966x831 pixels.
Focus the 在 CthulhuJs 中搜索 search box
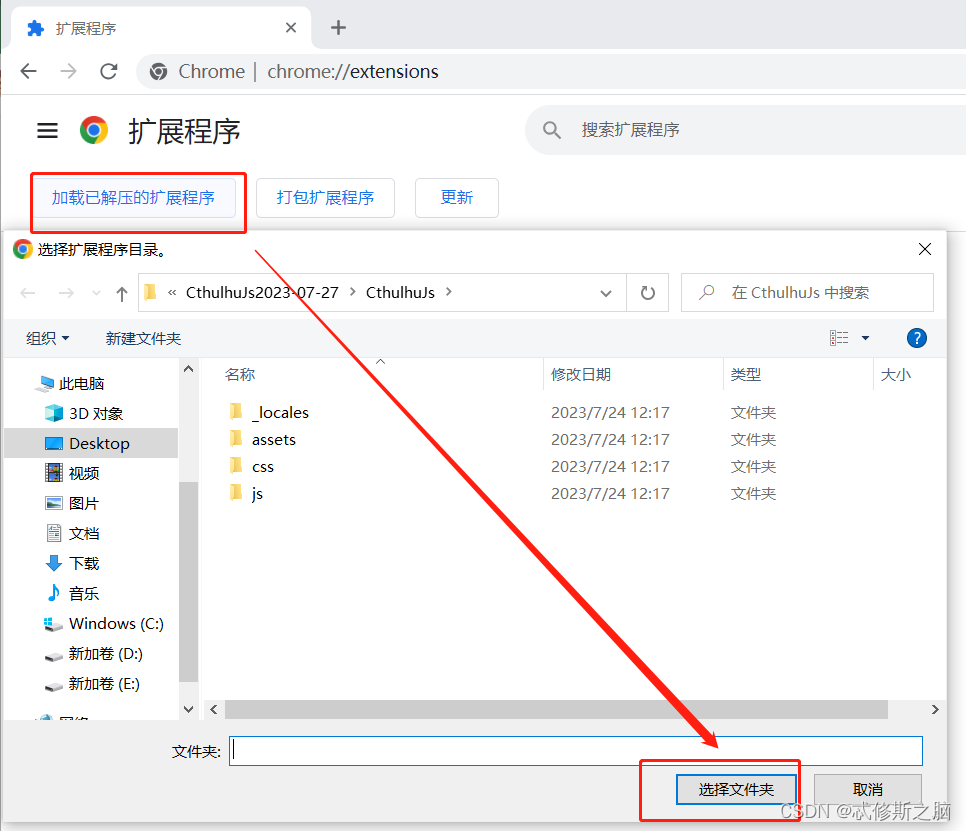pos(807,293)
